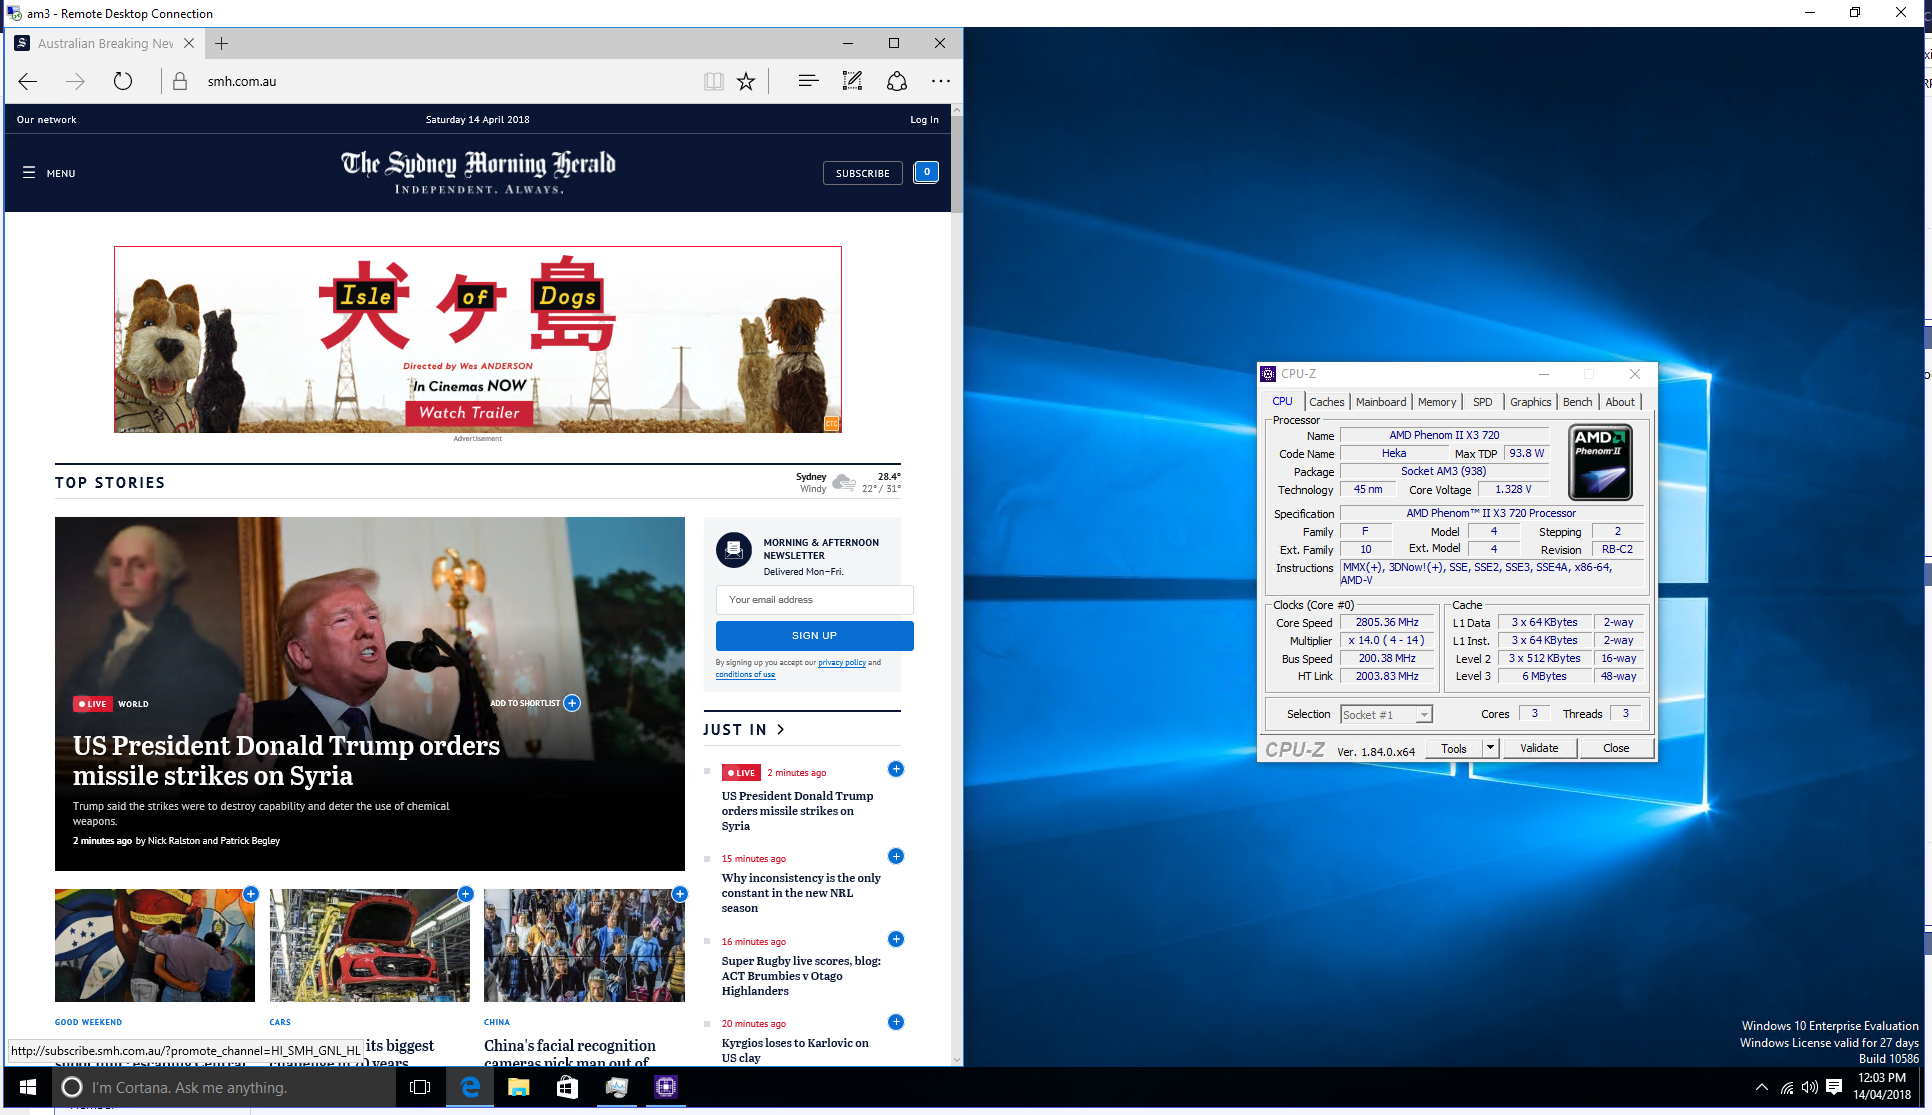This screenshot has width=1932, height=1115.
Task: Open Windows Store from taskbar
Action: click(567, 1087)
